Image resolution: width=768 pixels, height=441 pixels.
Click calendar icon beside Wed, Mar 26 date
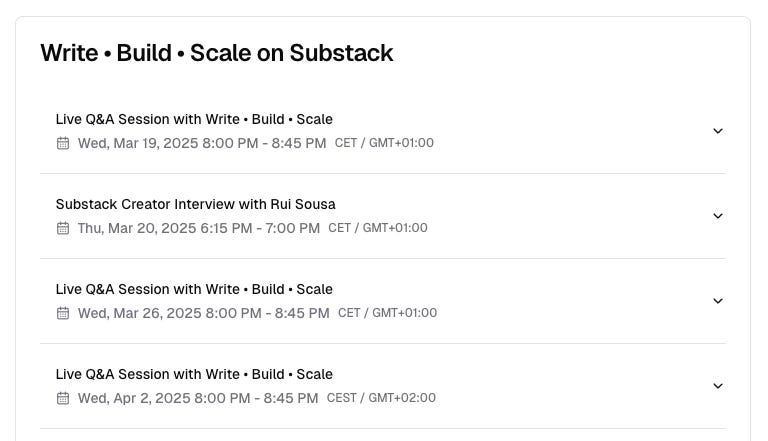click(x=63, y=313)
